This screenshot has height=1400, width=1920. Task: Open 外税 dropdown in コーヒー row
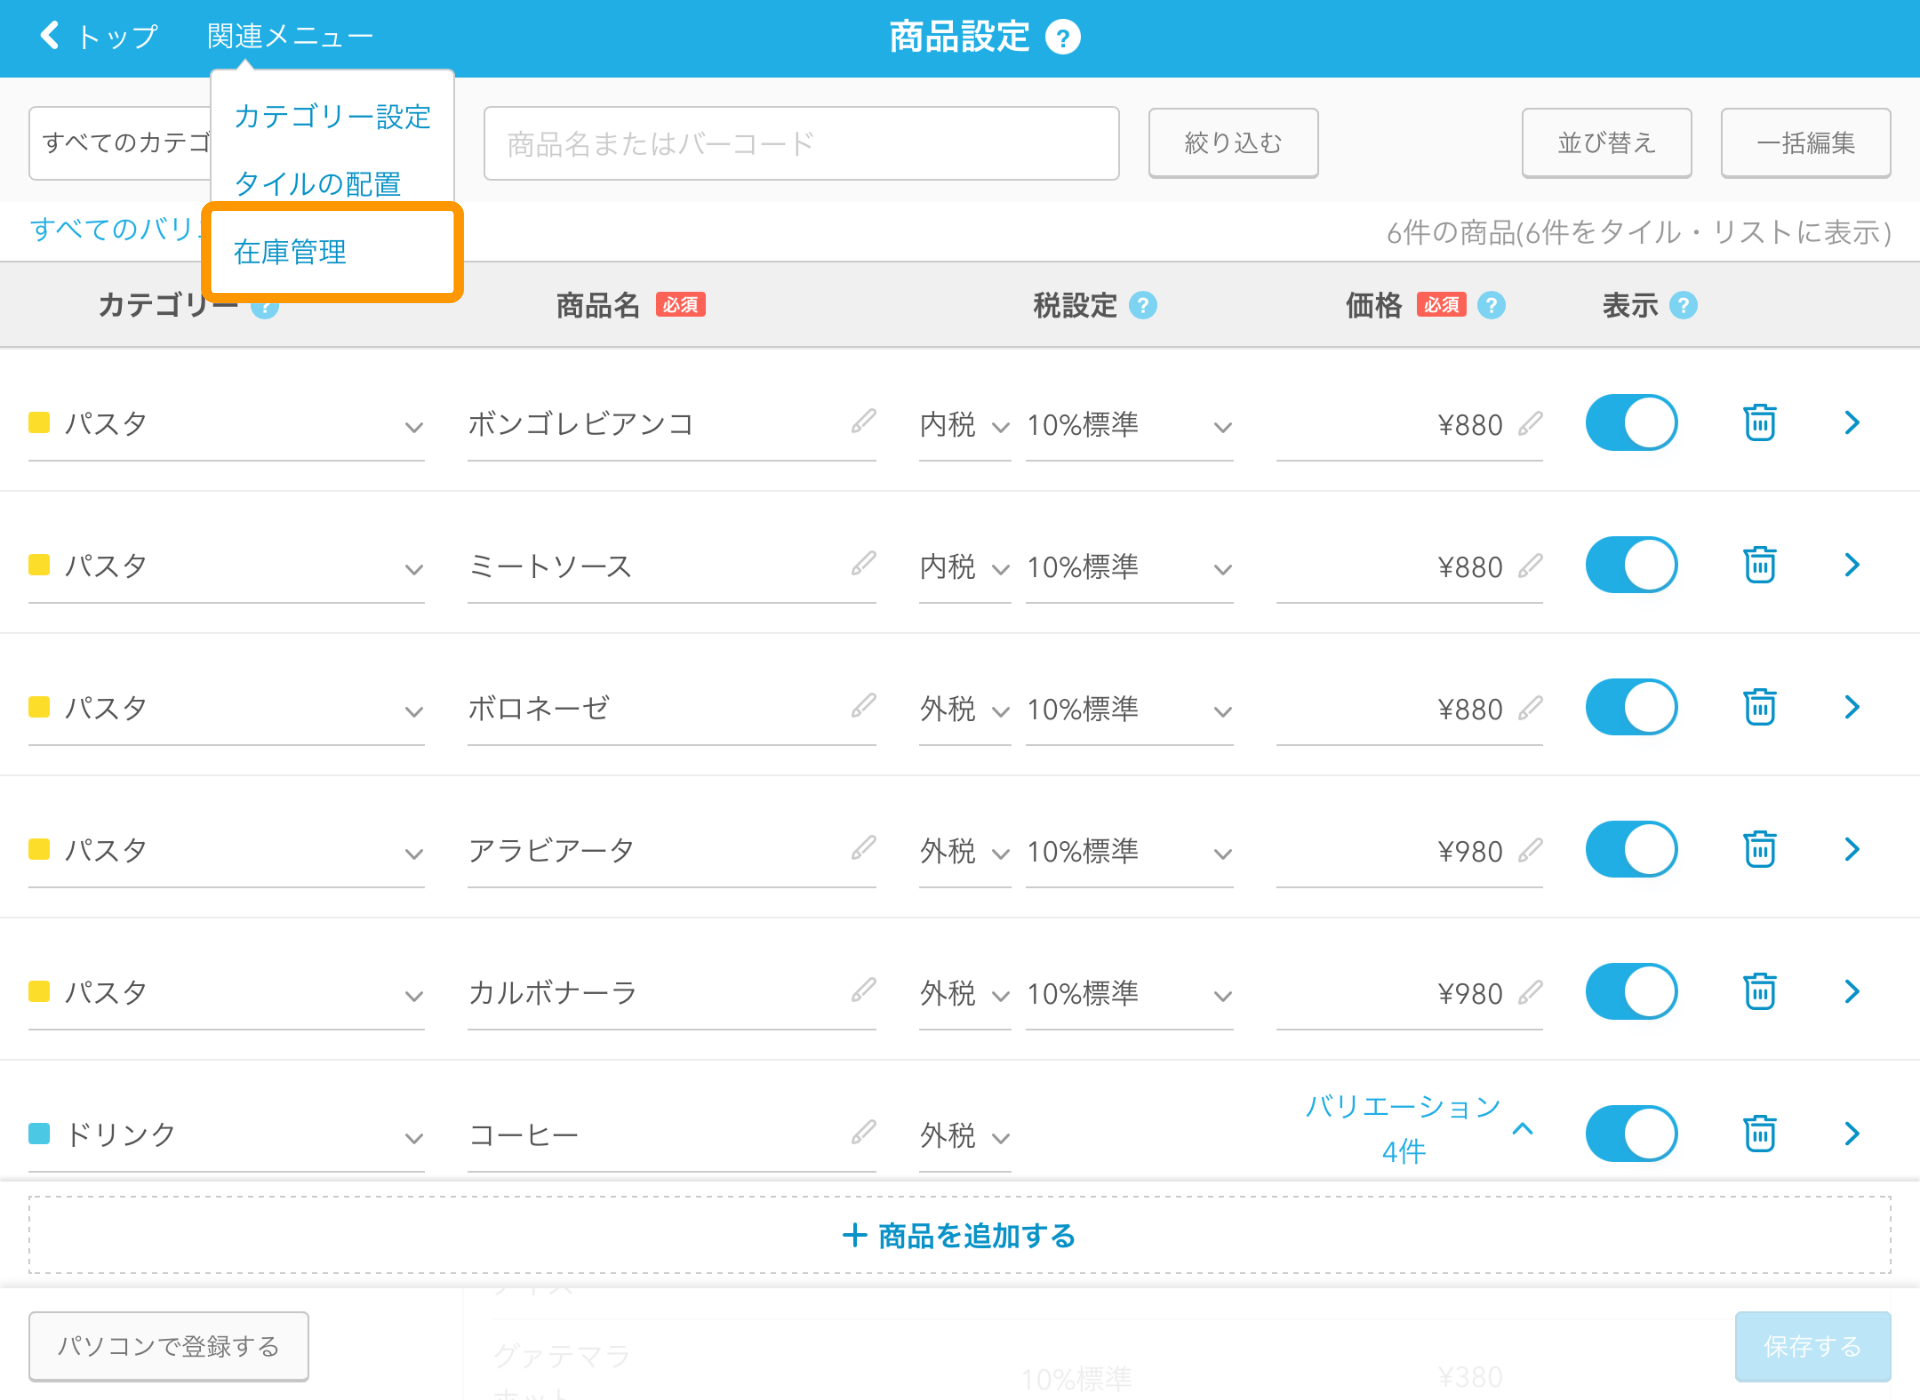(965, 1135)
